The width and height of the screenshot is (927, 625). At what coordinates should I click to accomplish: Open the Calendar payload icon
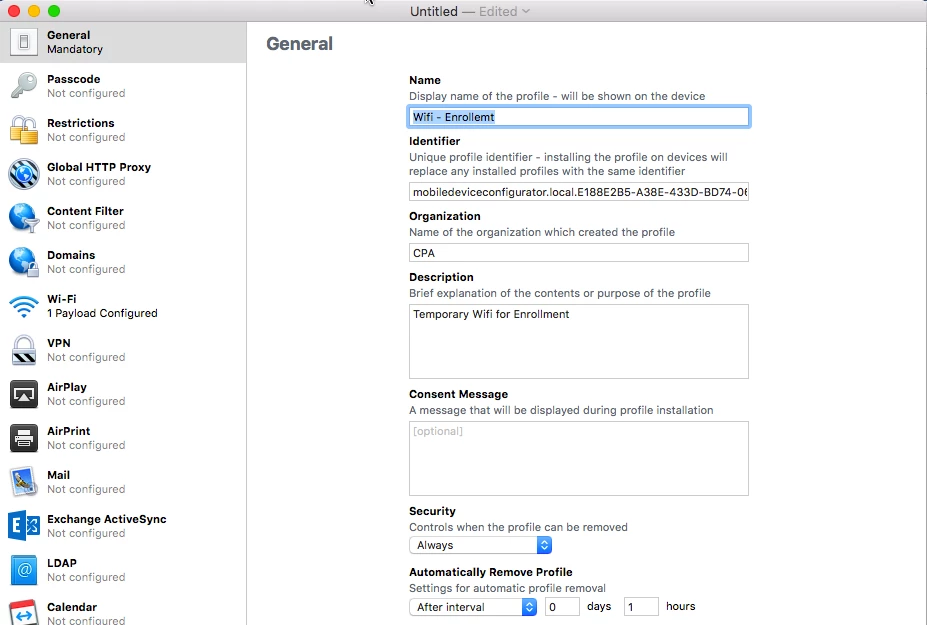[x=24, y=613]
